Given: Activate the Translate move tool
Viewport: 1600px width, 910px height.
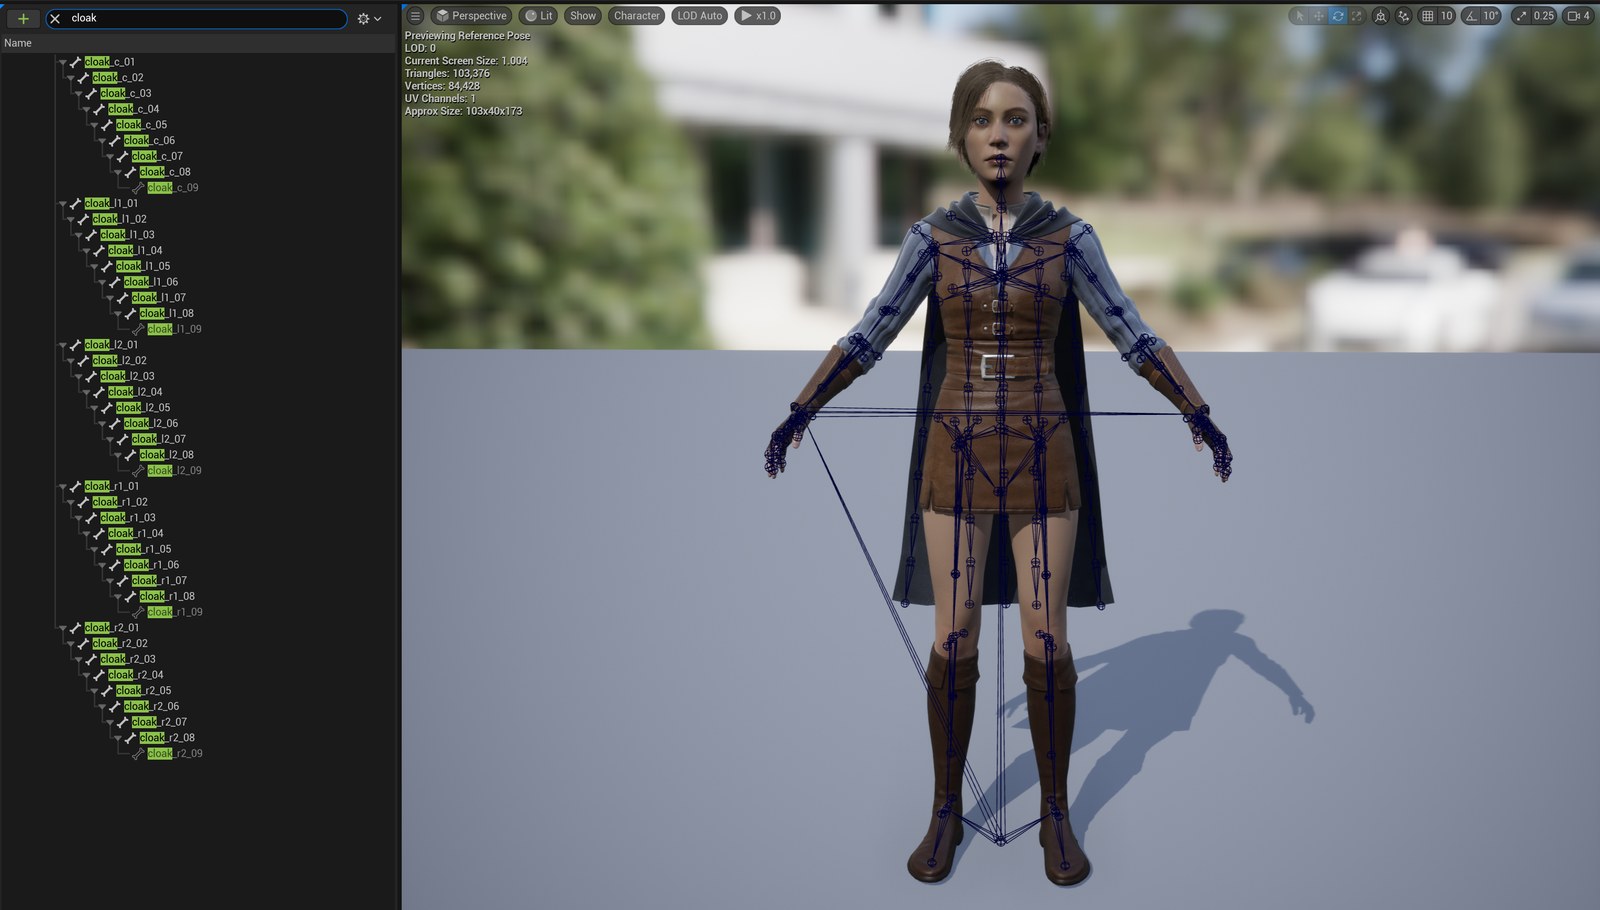Looking at the screenshot, I should (1319, 16).
